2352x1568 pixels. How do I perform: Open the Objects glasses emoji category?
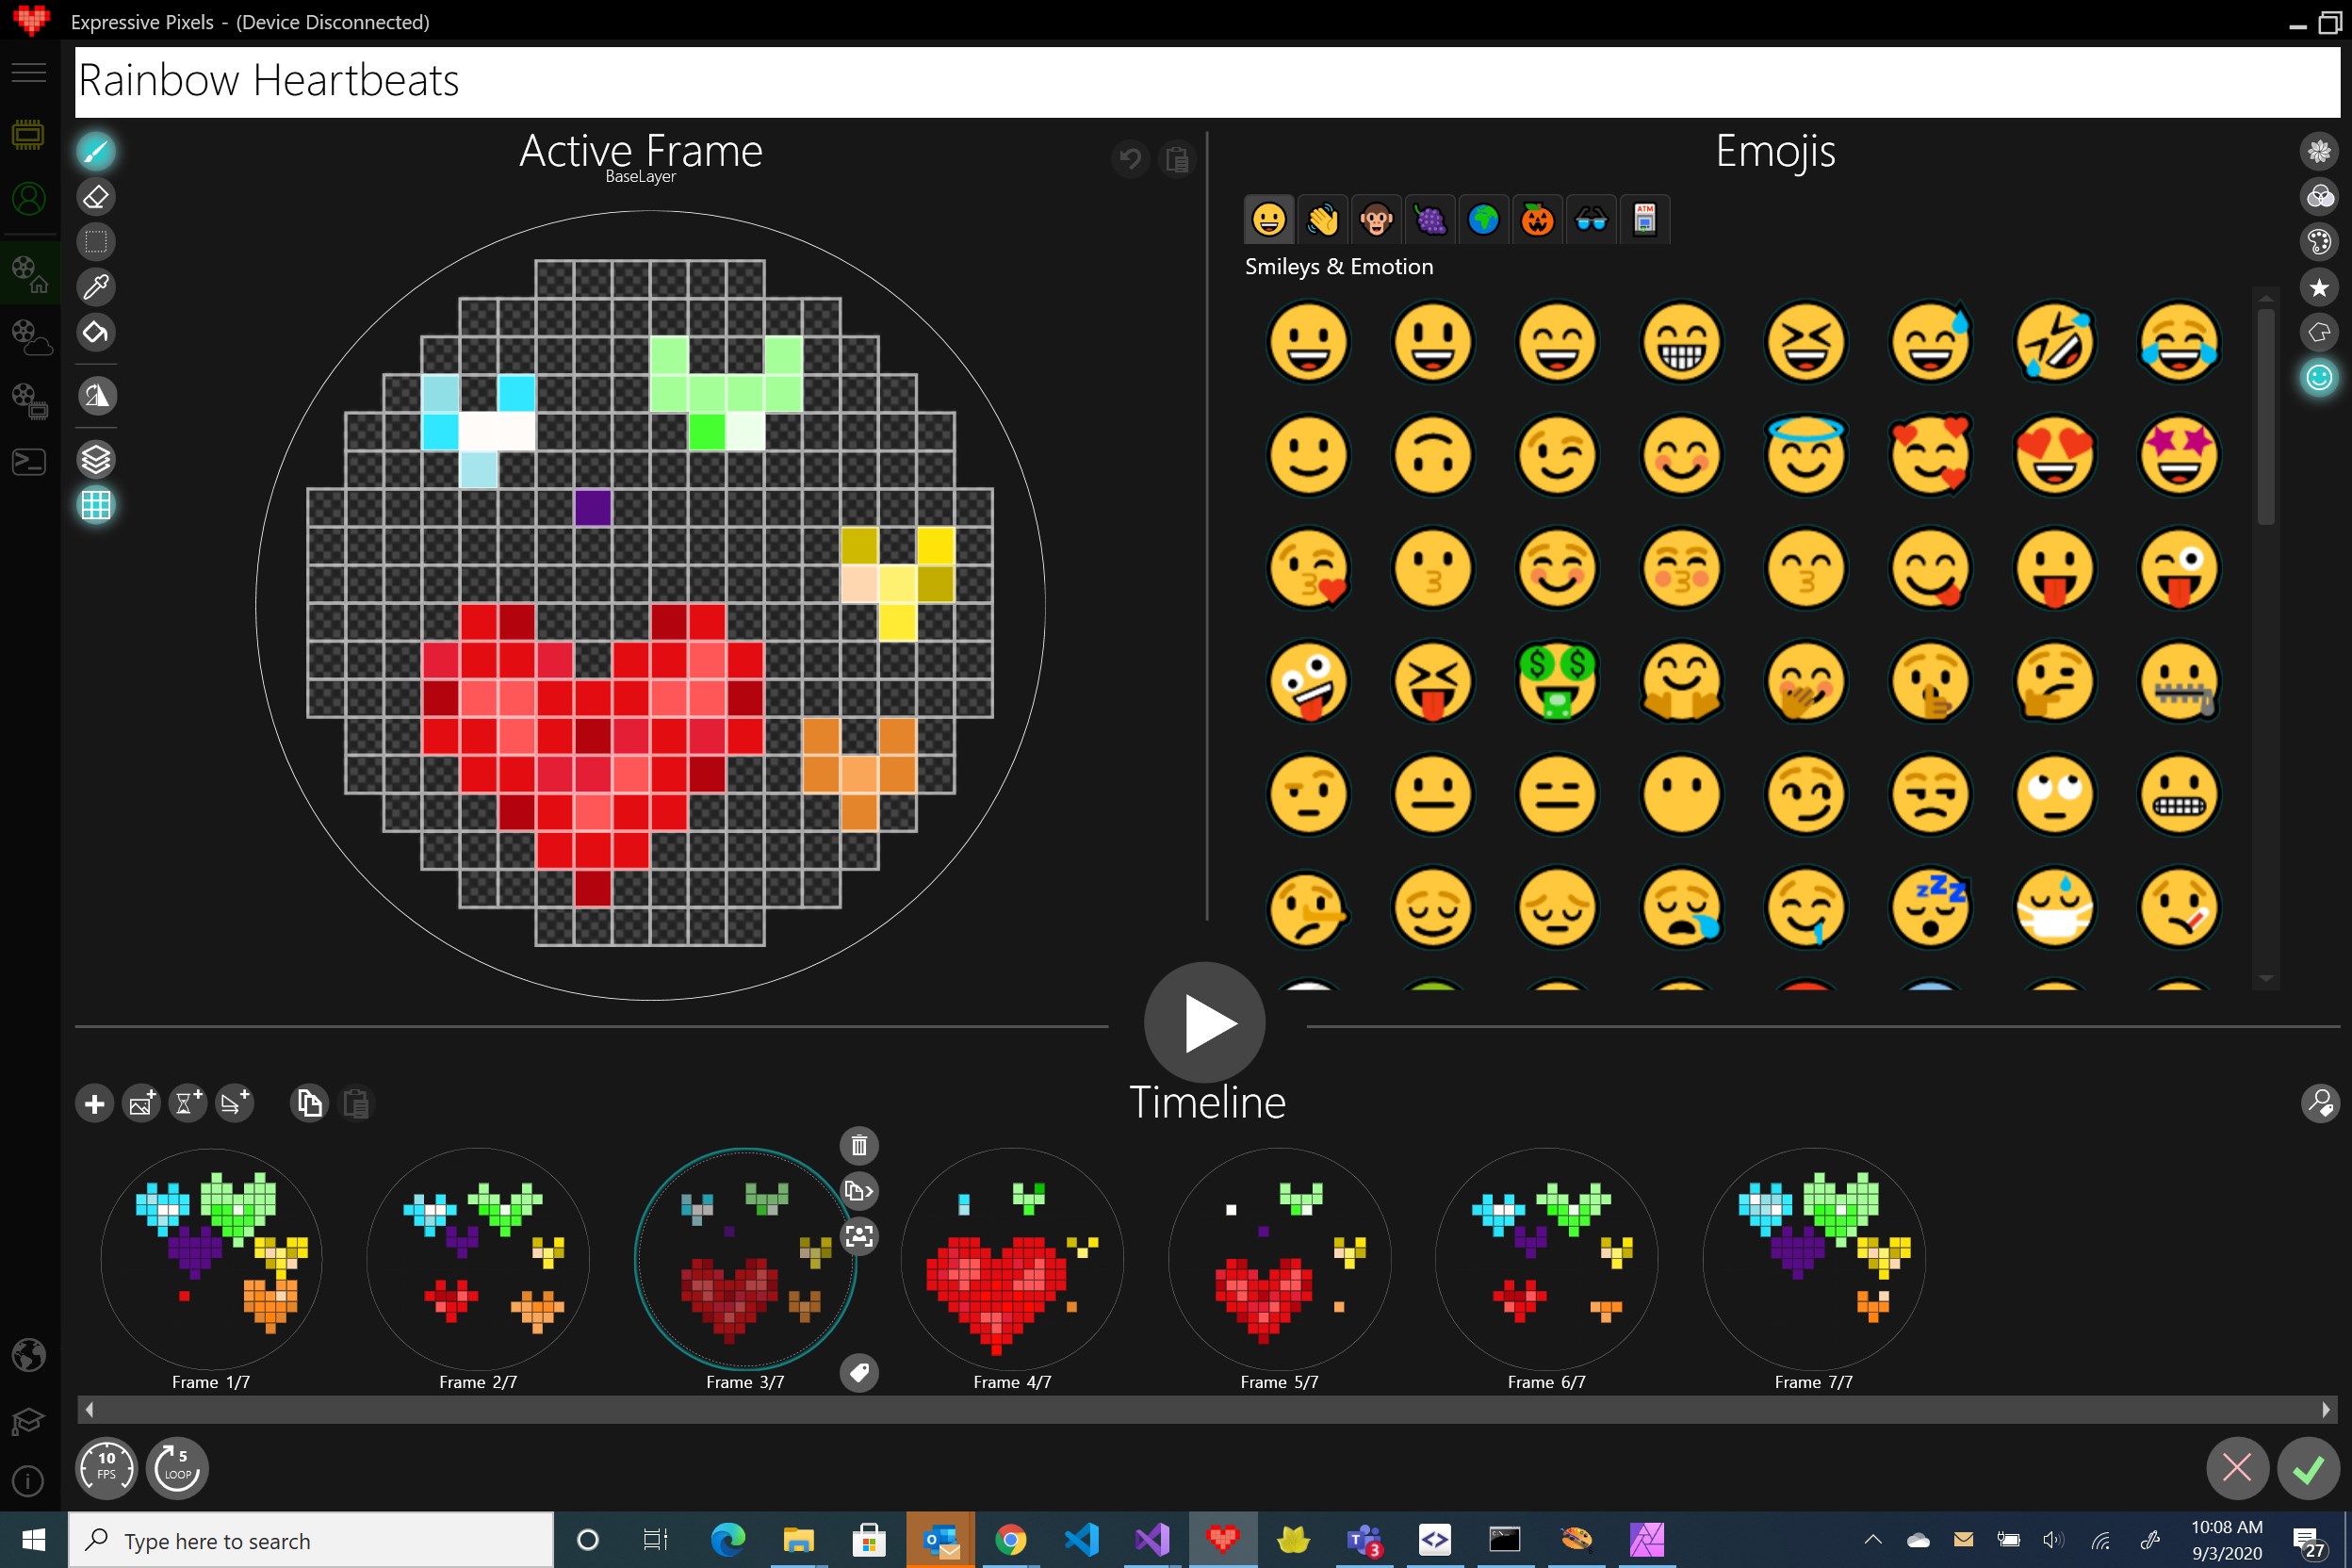tap(1592, 219)
